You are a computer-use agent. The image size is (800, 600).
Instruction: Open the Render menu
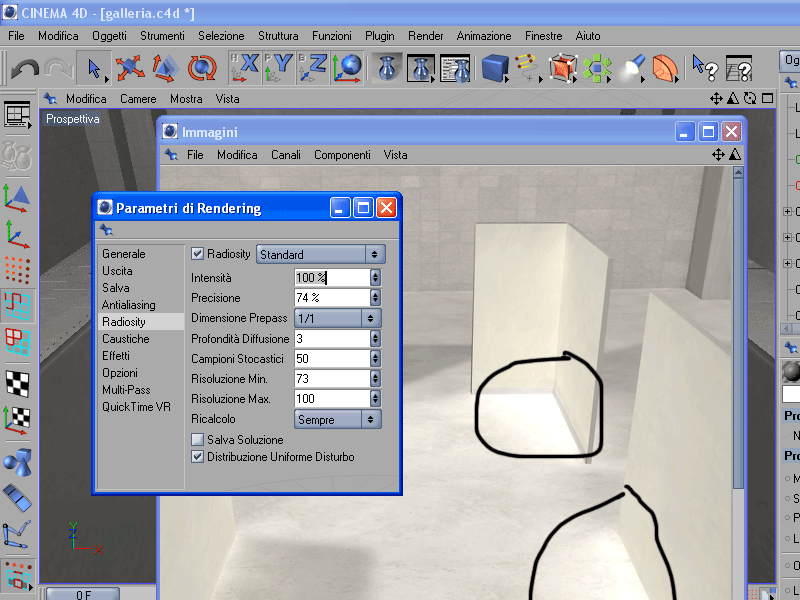426,36
